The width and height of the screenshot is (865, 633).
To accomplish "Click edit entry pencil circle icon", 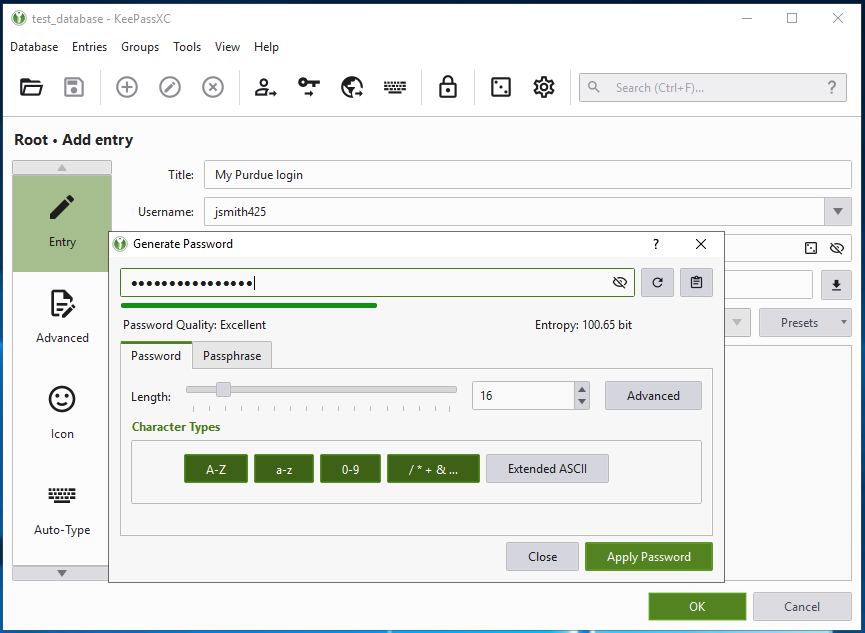I will click(170, 87).
